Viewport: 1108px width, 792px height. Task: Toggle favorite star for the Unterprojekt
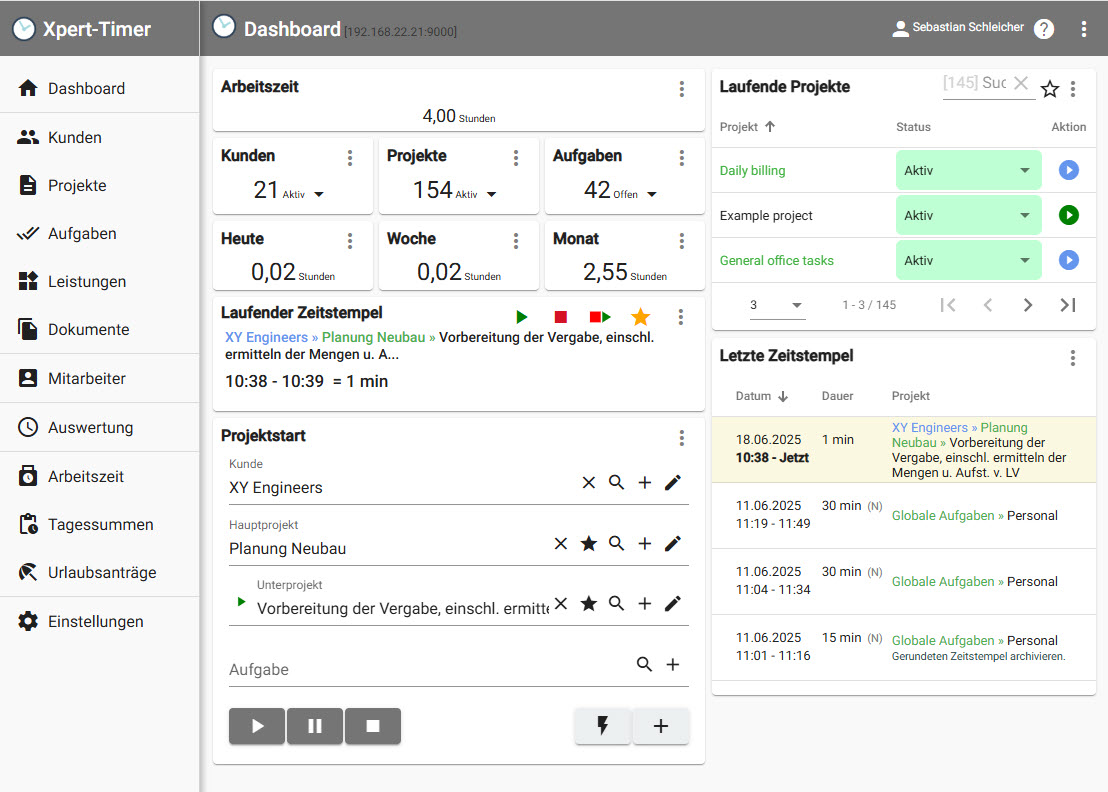(589, 603)
